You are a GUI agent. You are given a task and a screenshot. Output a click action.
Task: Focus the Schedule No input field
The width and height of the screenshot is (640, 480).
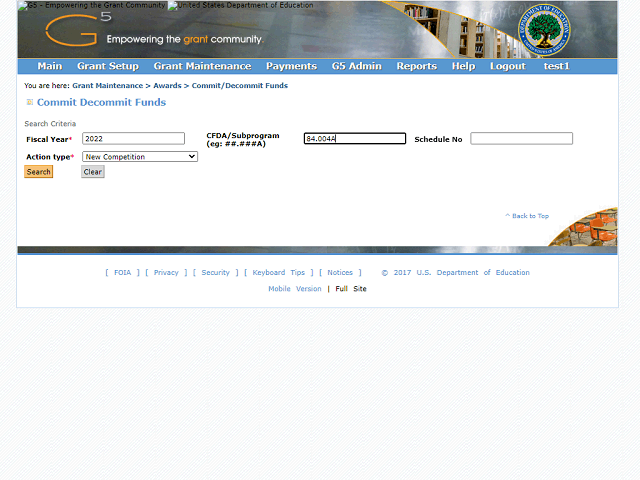coord(521,138)
